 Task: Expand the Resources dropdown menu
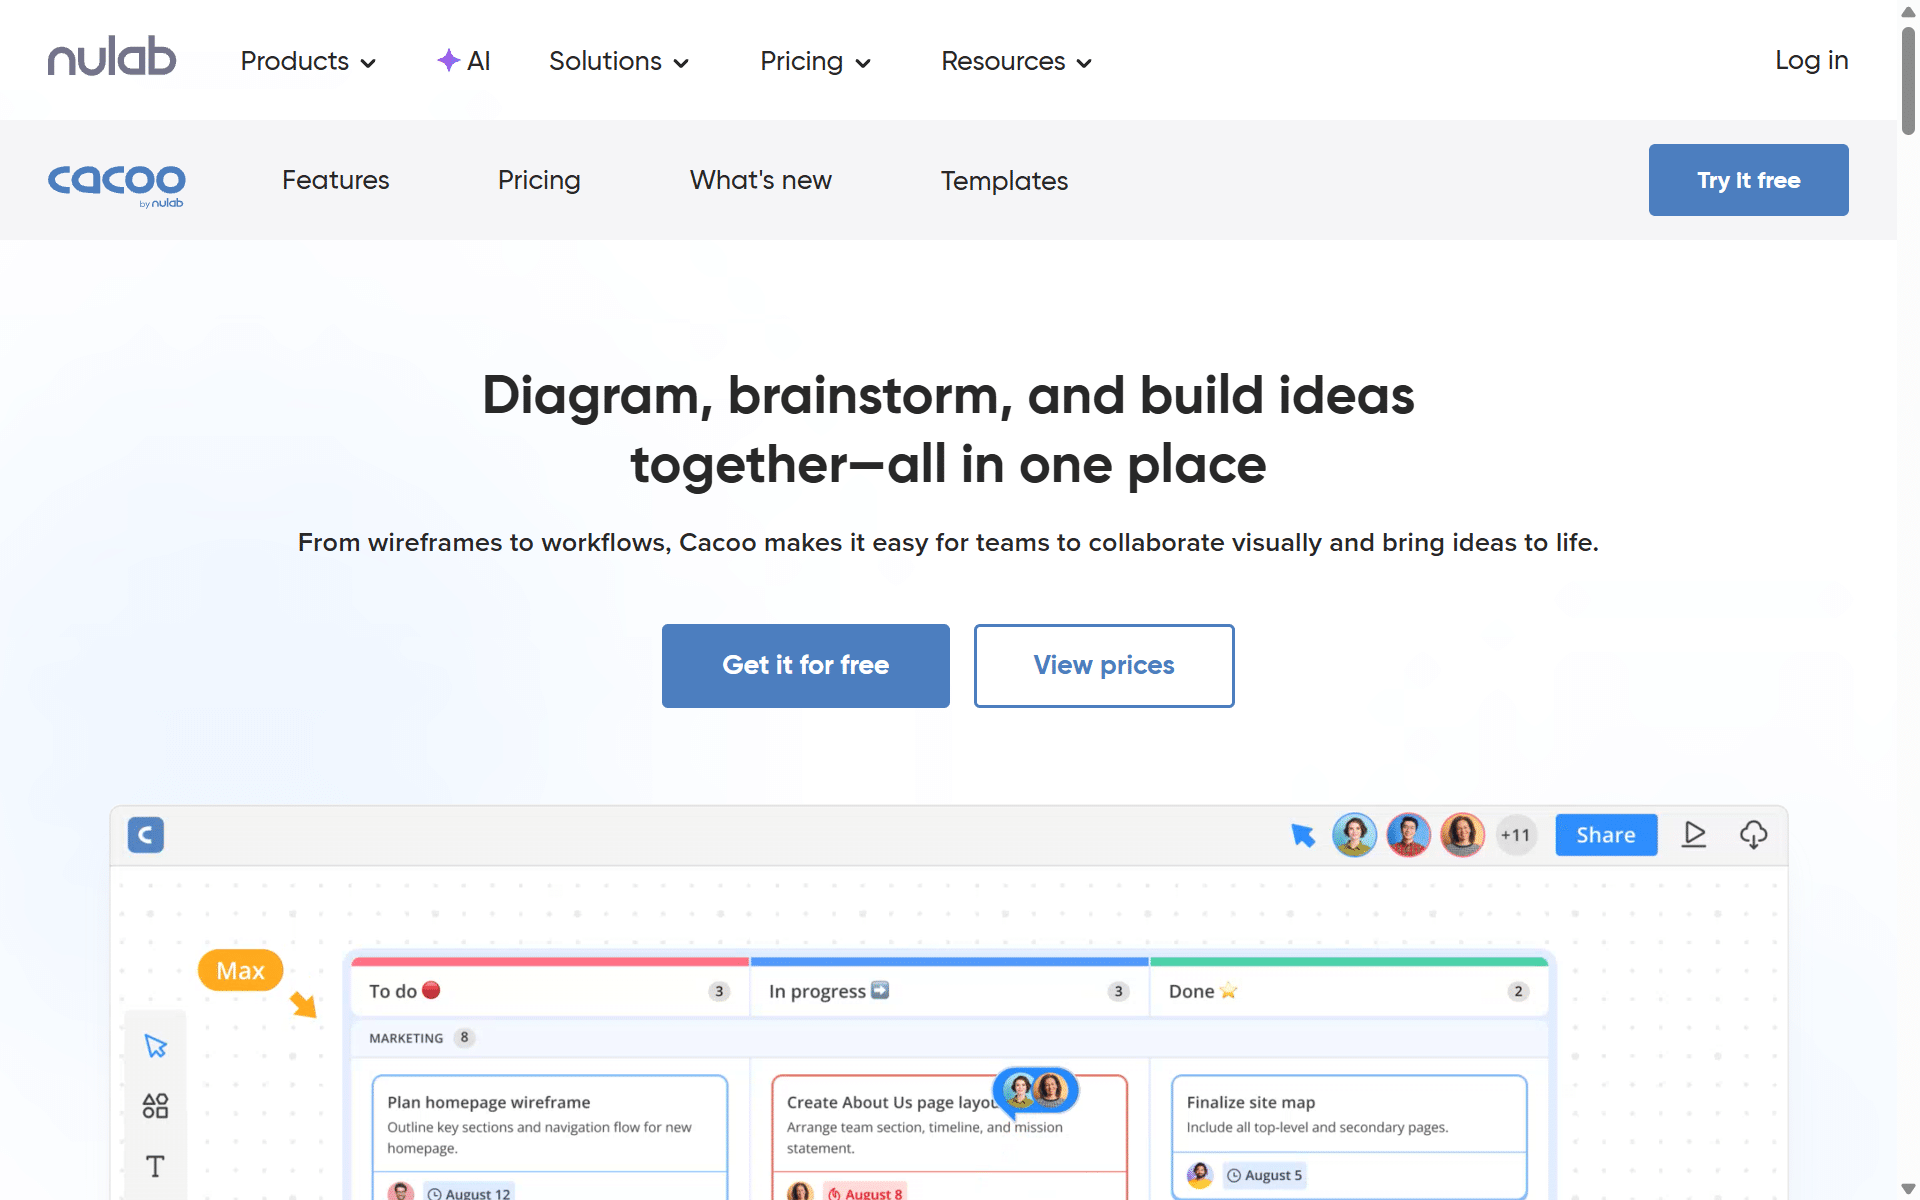coord(1016,61)
